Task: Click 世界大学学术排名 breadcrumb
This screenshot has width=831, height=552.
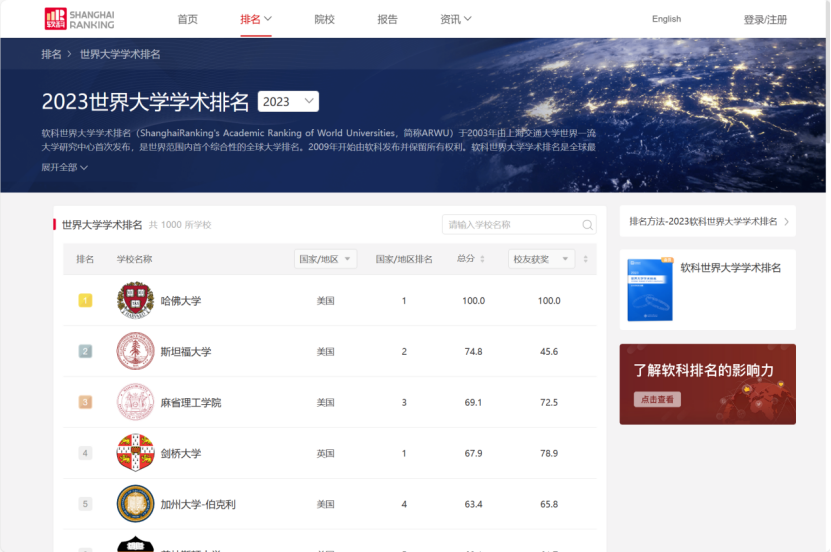Action: pos(120,54)
